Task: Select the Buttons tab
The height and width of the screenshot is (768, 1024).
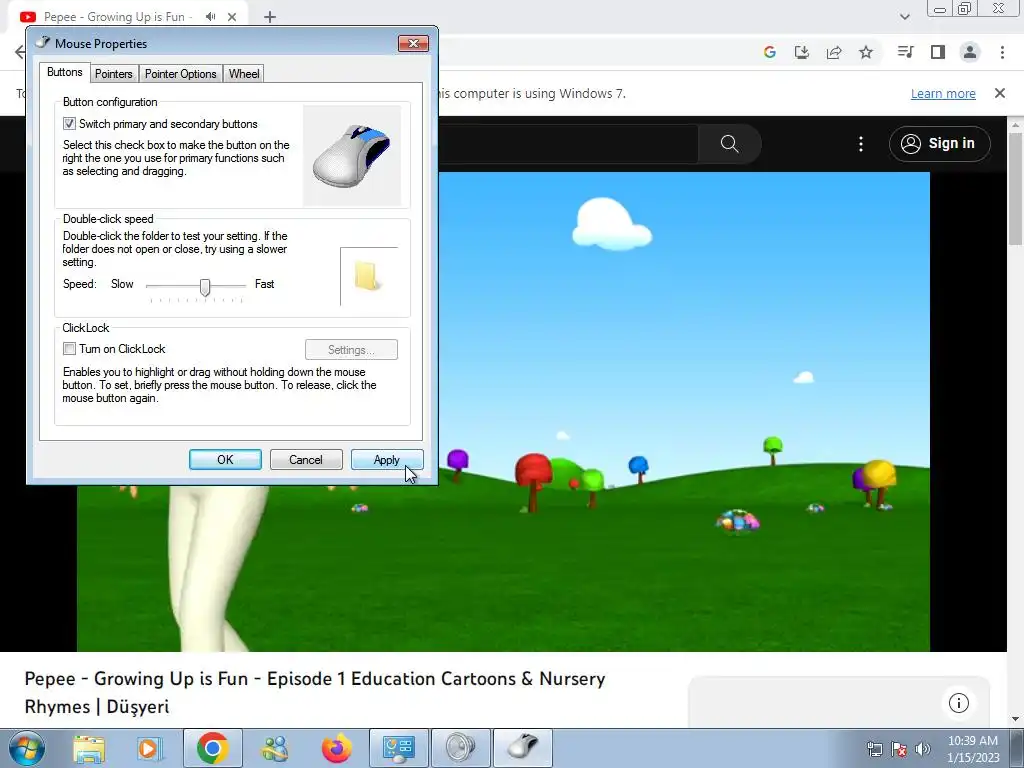Action: 65,72
